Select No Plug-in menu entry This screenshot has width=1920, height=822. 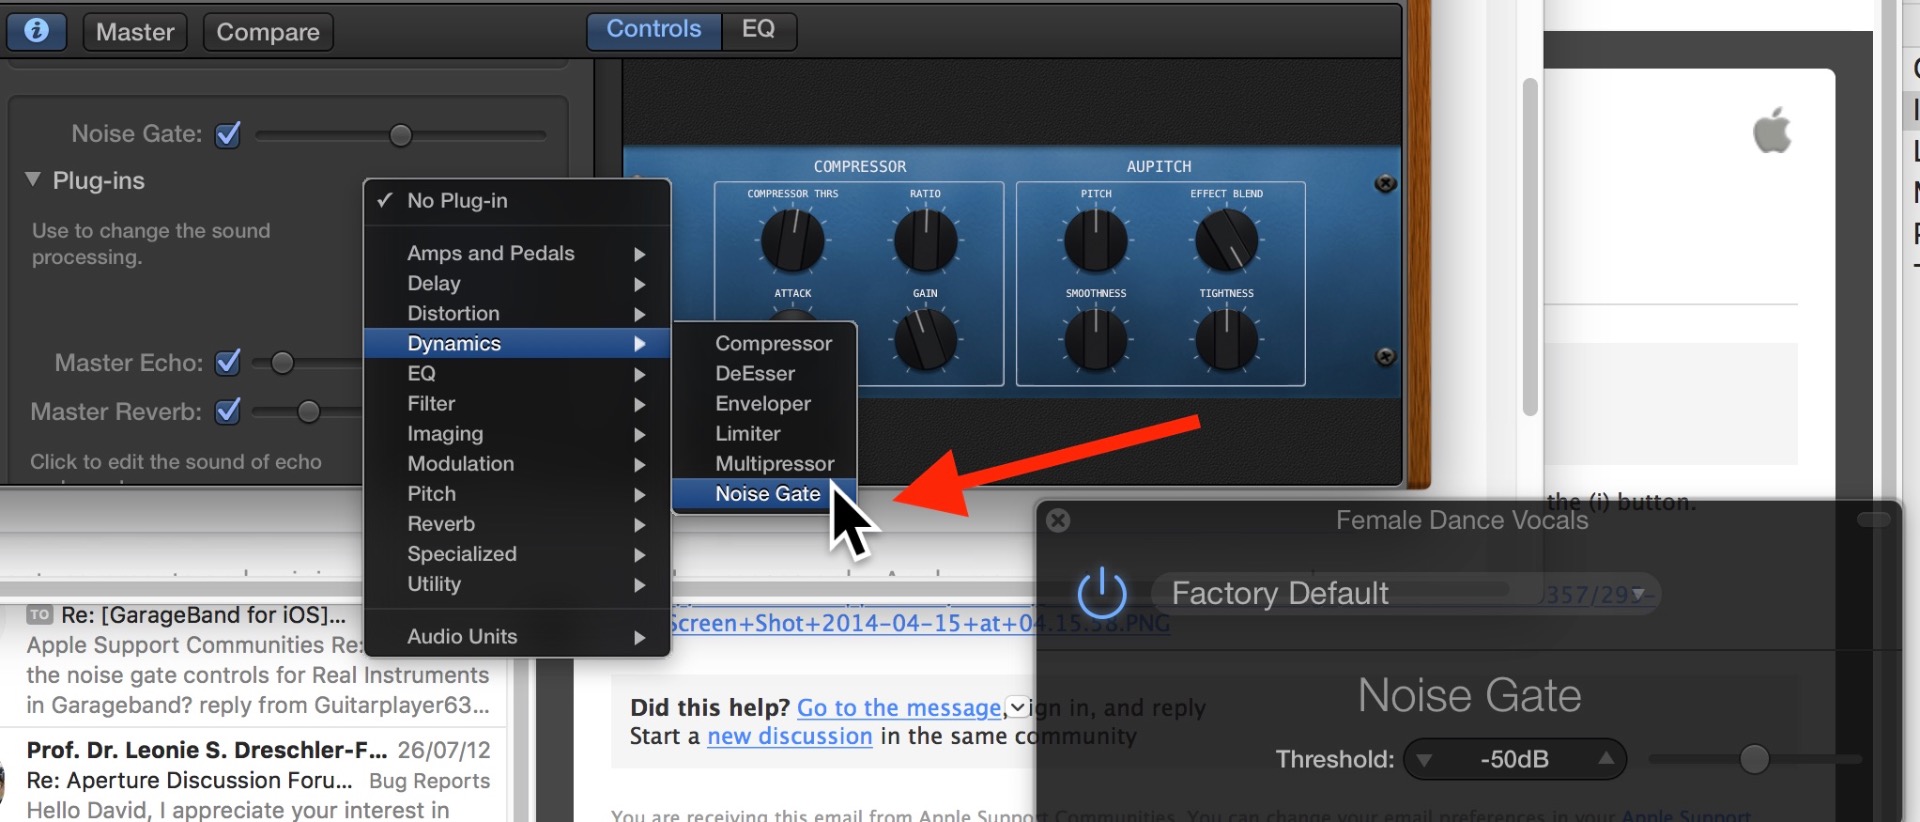click(517, 200)
